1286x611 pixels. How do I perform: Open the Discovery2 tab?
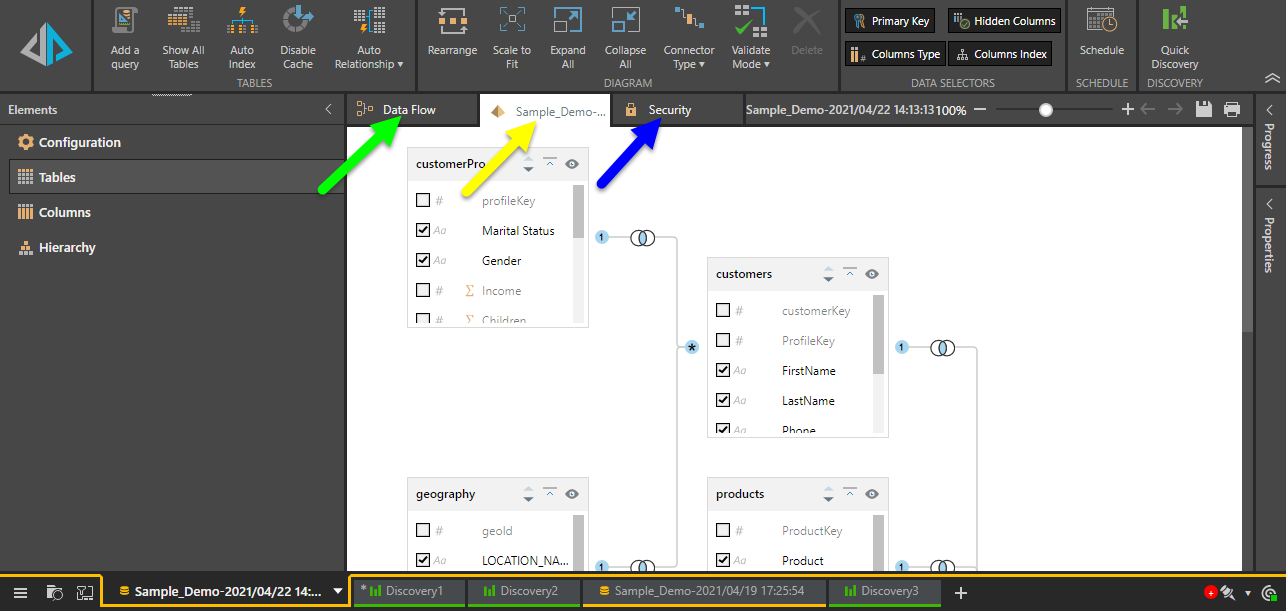(x=523, y=591)
